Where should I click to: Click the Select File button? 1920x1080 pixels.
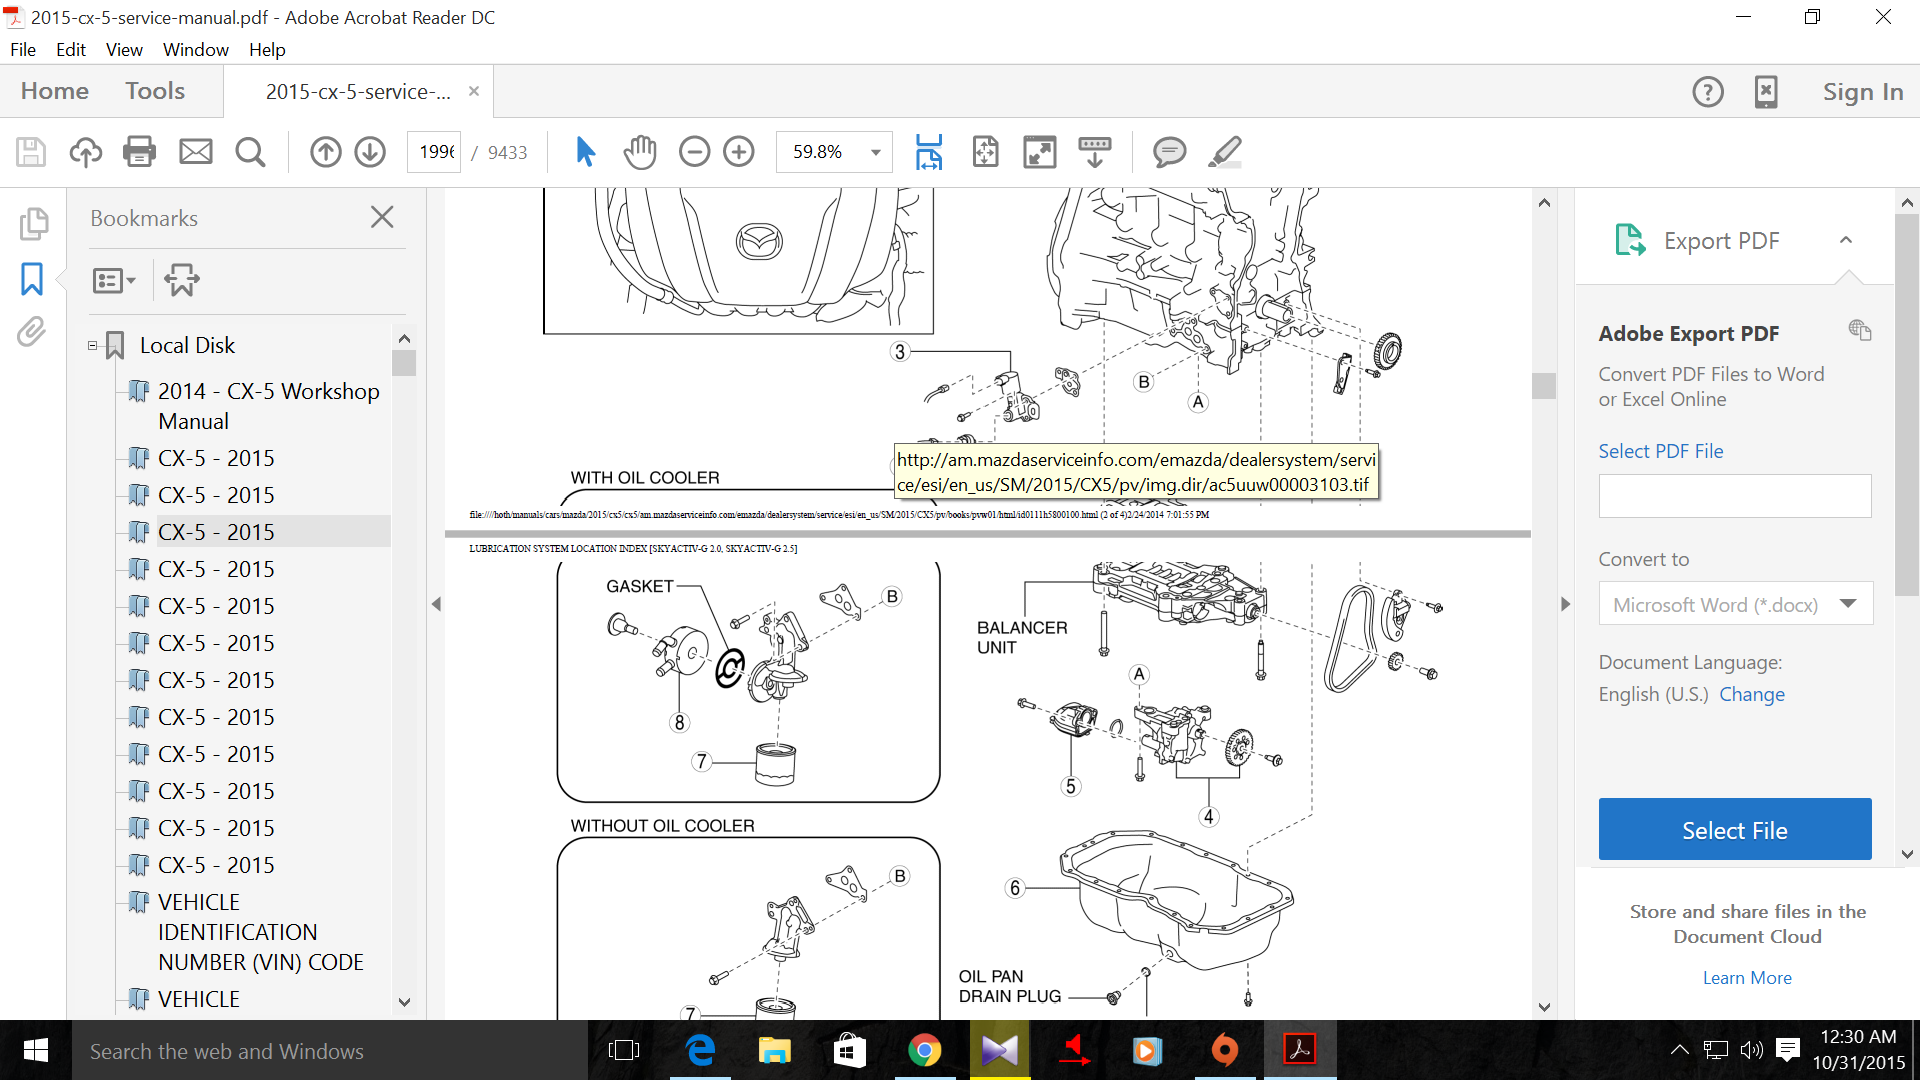tap(1735, 829)
